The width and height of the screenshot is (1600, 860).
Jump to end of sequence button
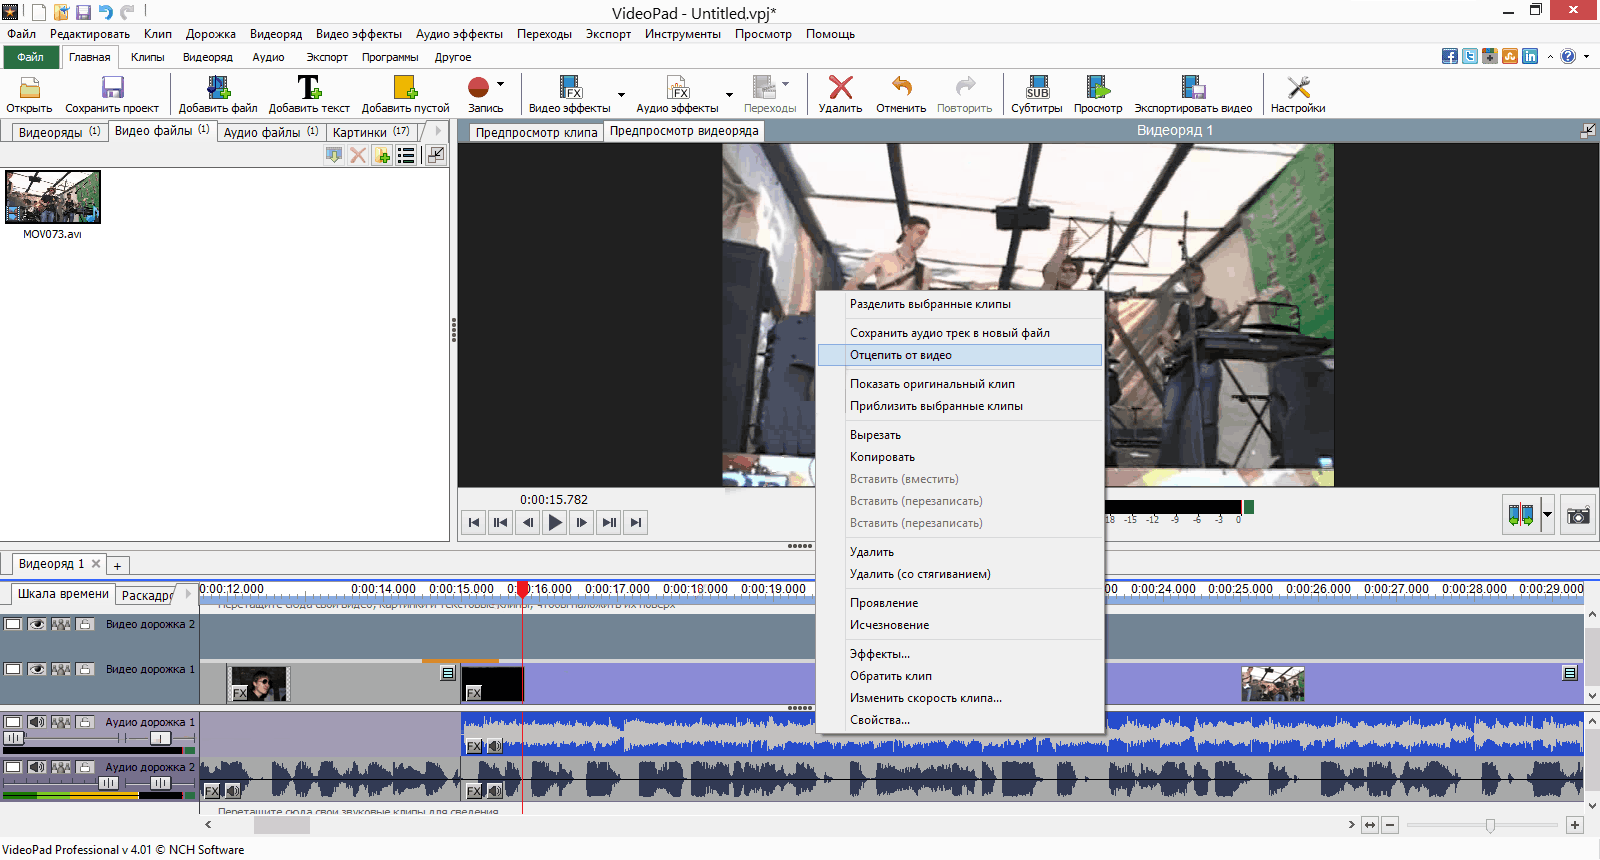coord(635,522)
